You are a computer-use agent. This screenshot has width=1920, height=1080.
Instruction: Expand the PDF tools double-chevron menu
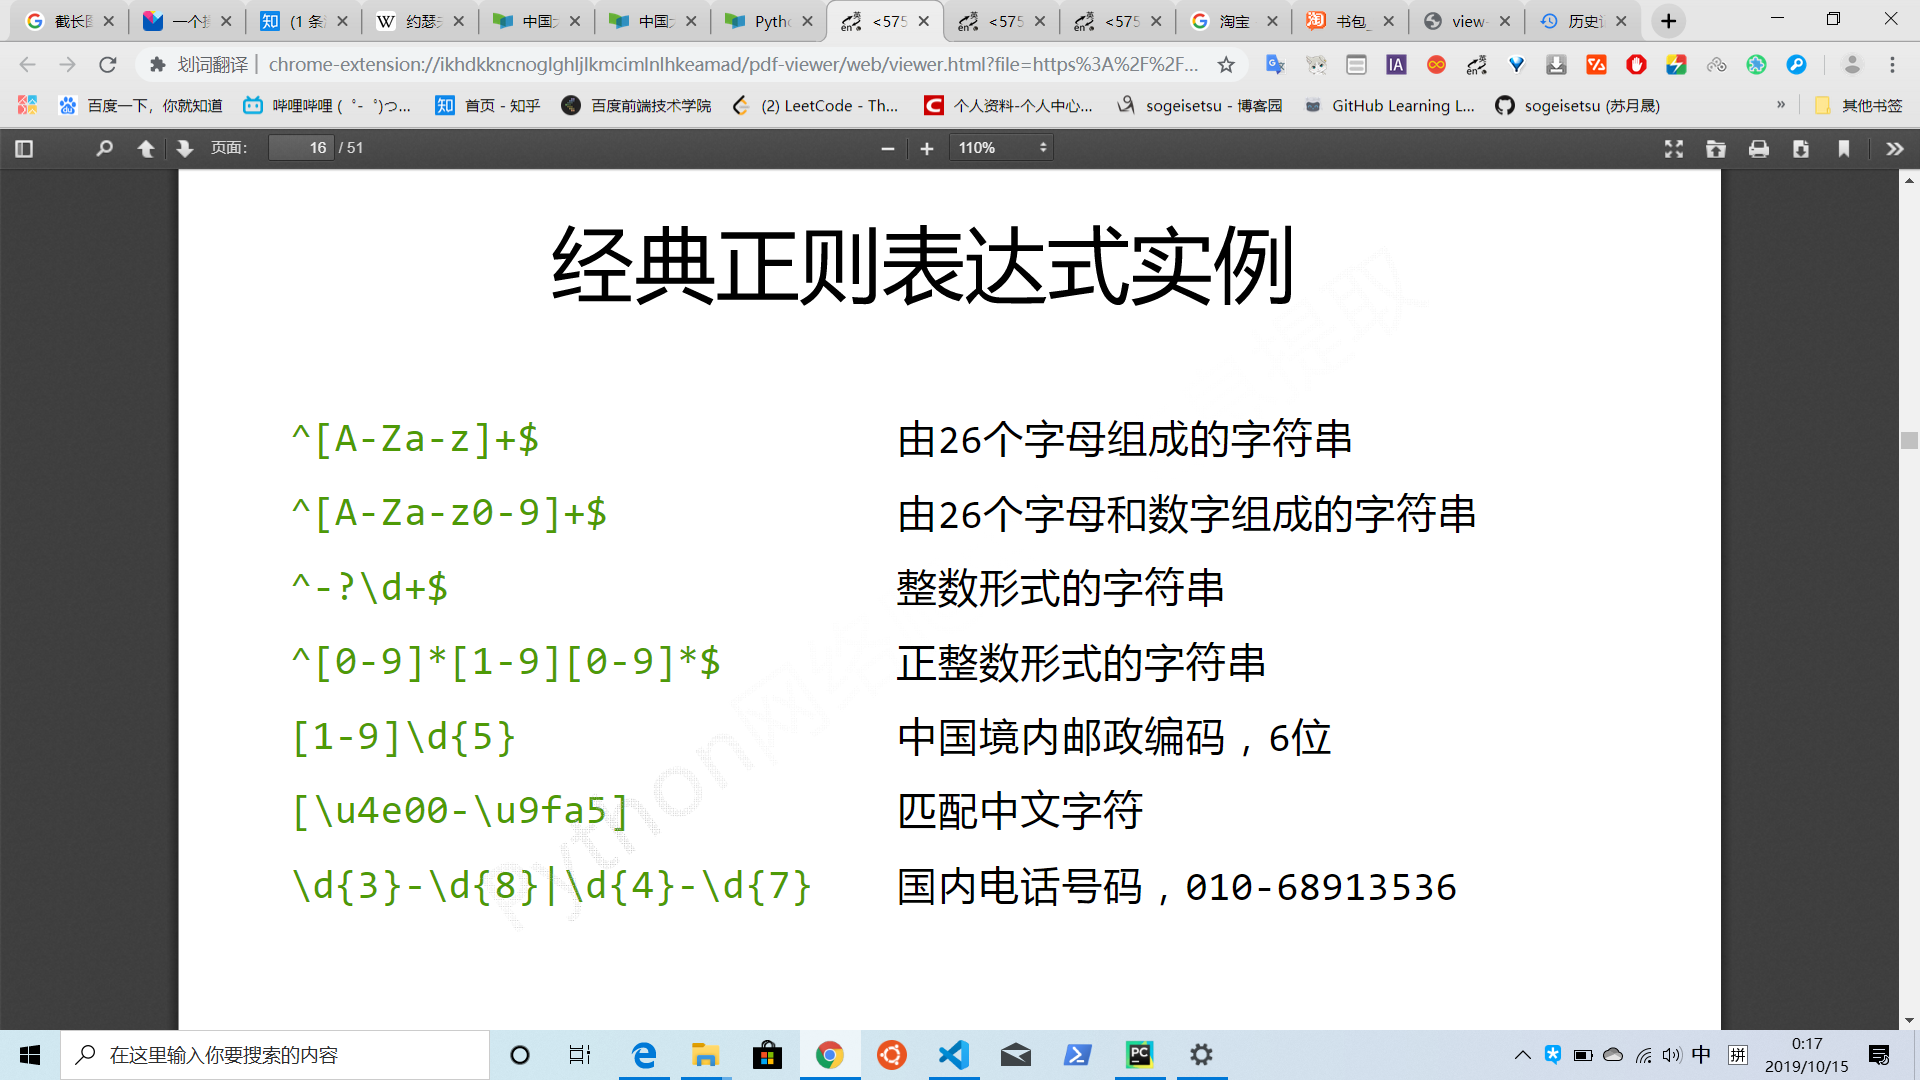(1894, 148)
